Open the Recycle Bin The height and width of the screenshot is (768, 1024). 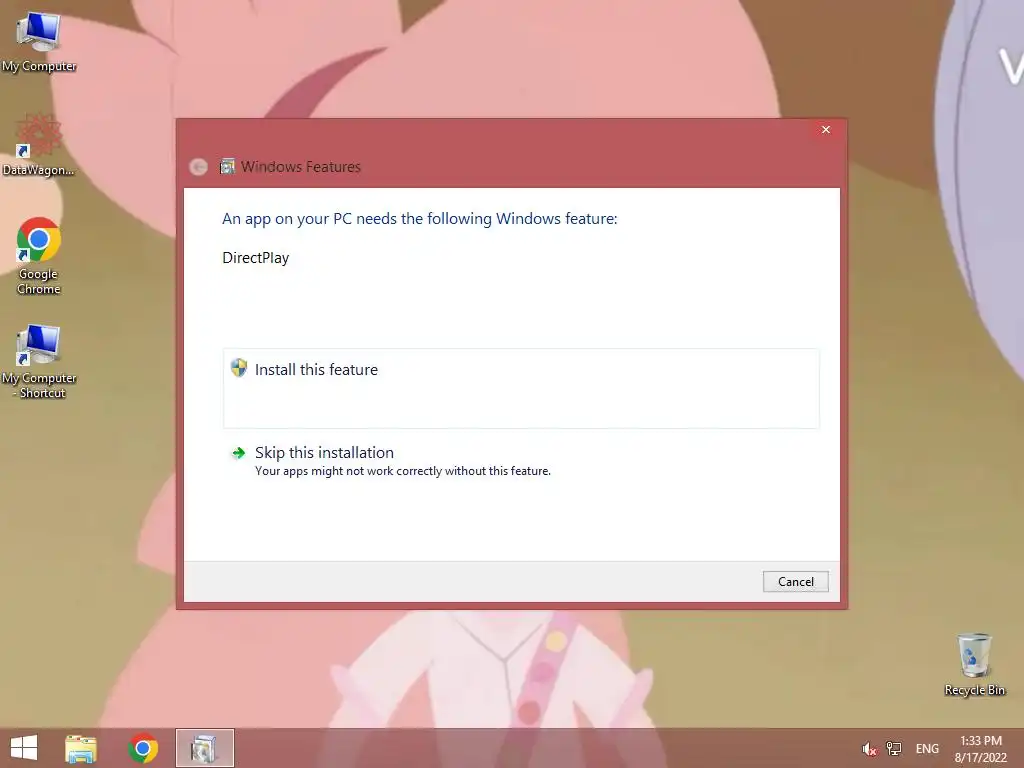coord(974,664)
